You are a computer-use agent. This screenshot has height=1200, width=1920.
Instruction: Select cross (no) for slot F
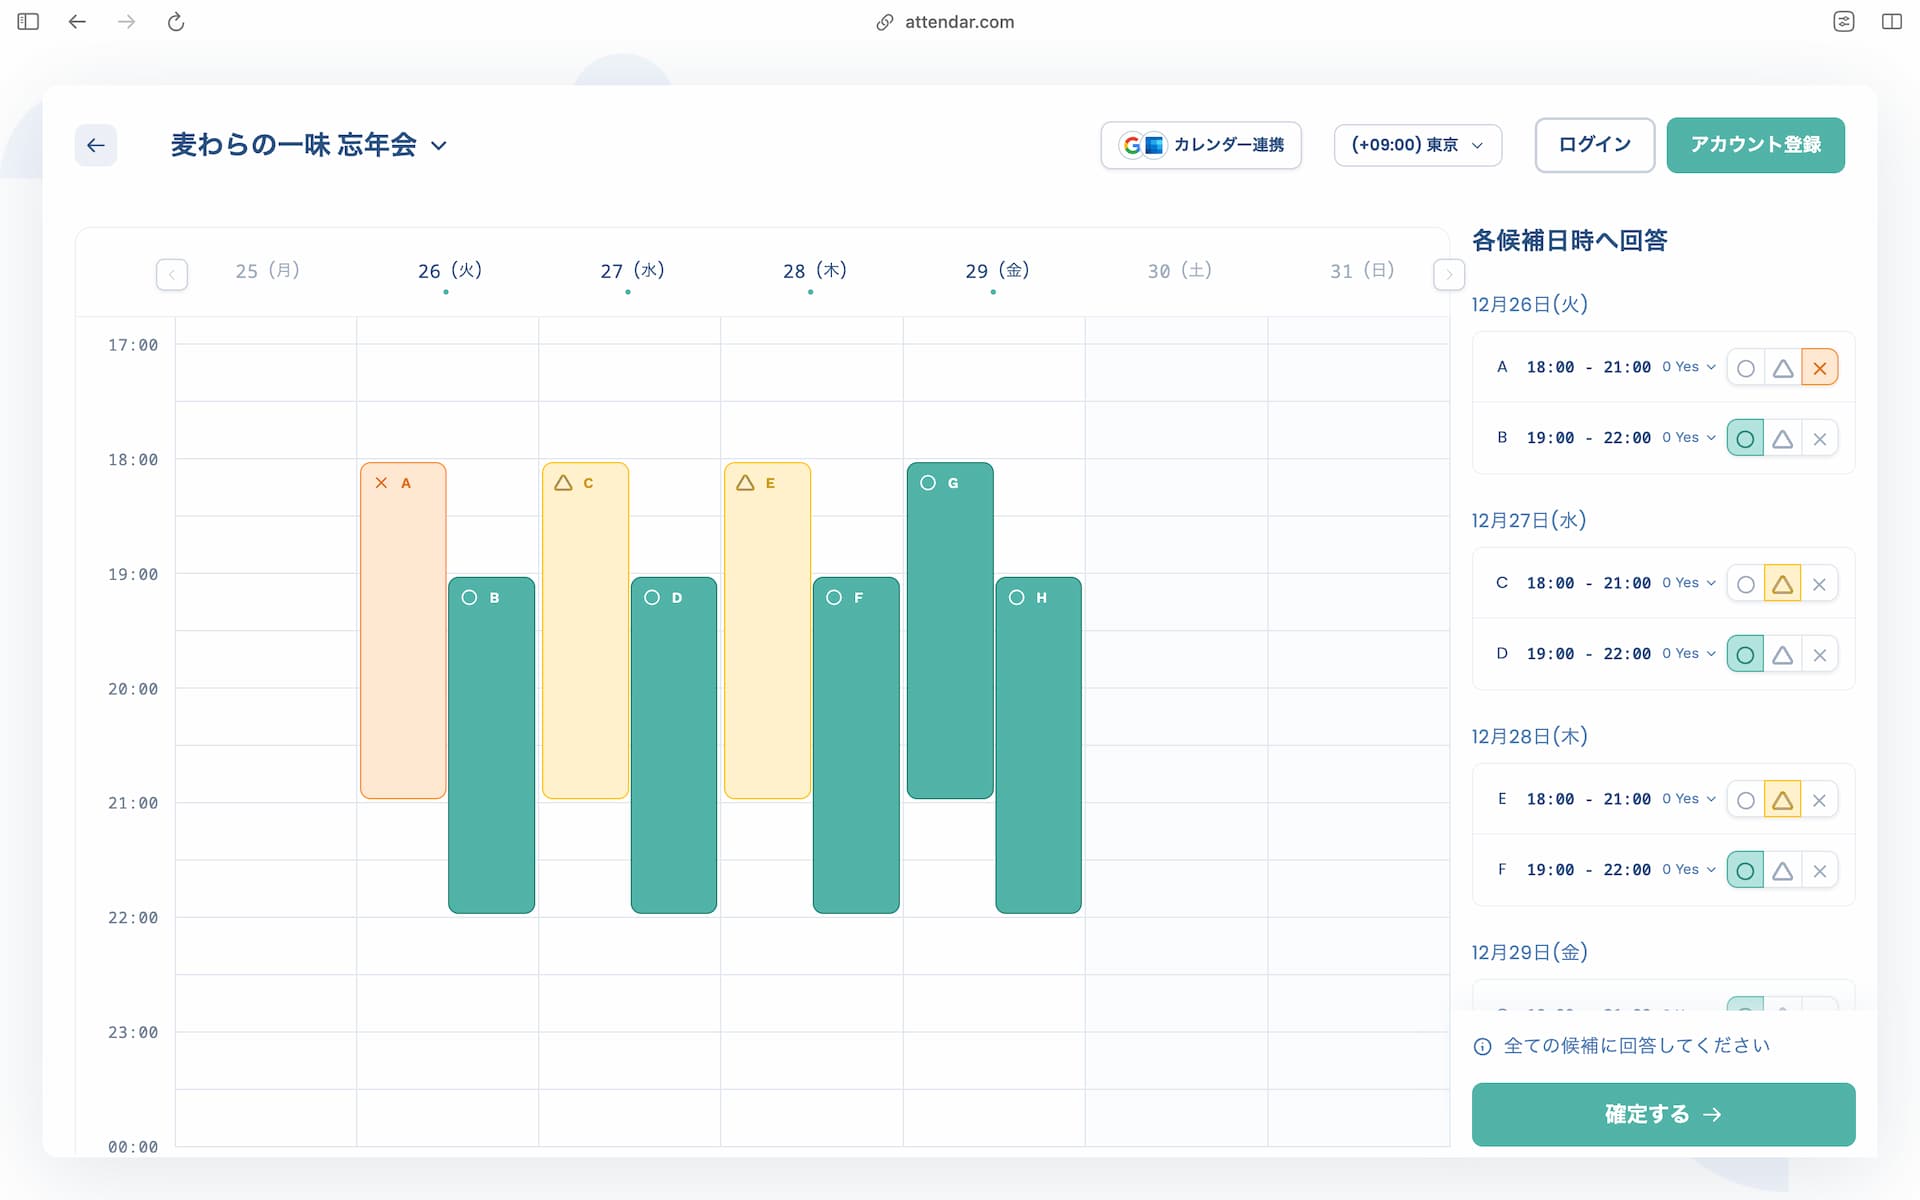(x=1819, y=871)
